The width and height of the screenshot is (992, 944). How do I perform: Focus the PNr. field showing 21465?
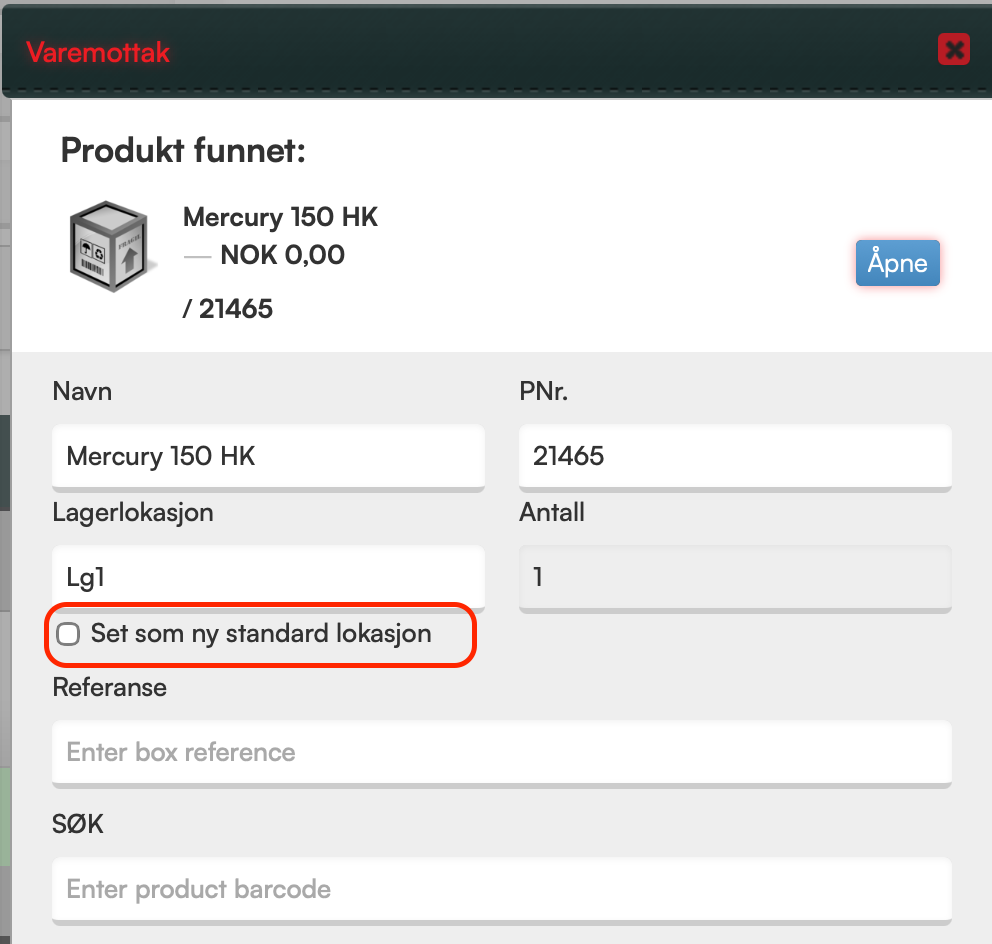[x=735, y=456]
